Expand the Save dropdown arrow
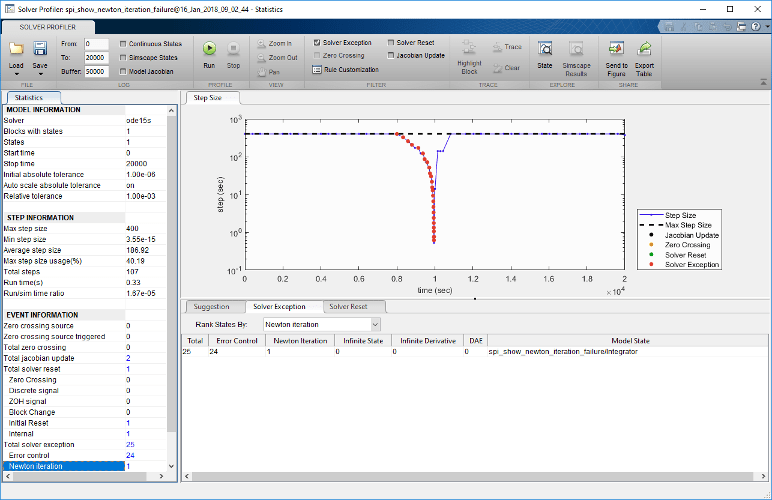772x500 pixels. click(x=41, y=72)
